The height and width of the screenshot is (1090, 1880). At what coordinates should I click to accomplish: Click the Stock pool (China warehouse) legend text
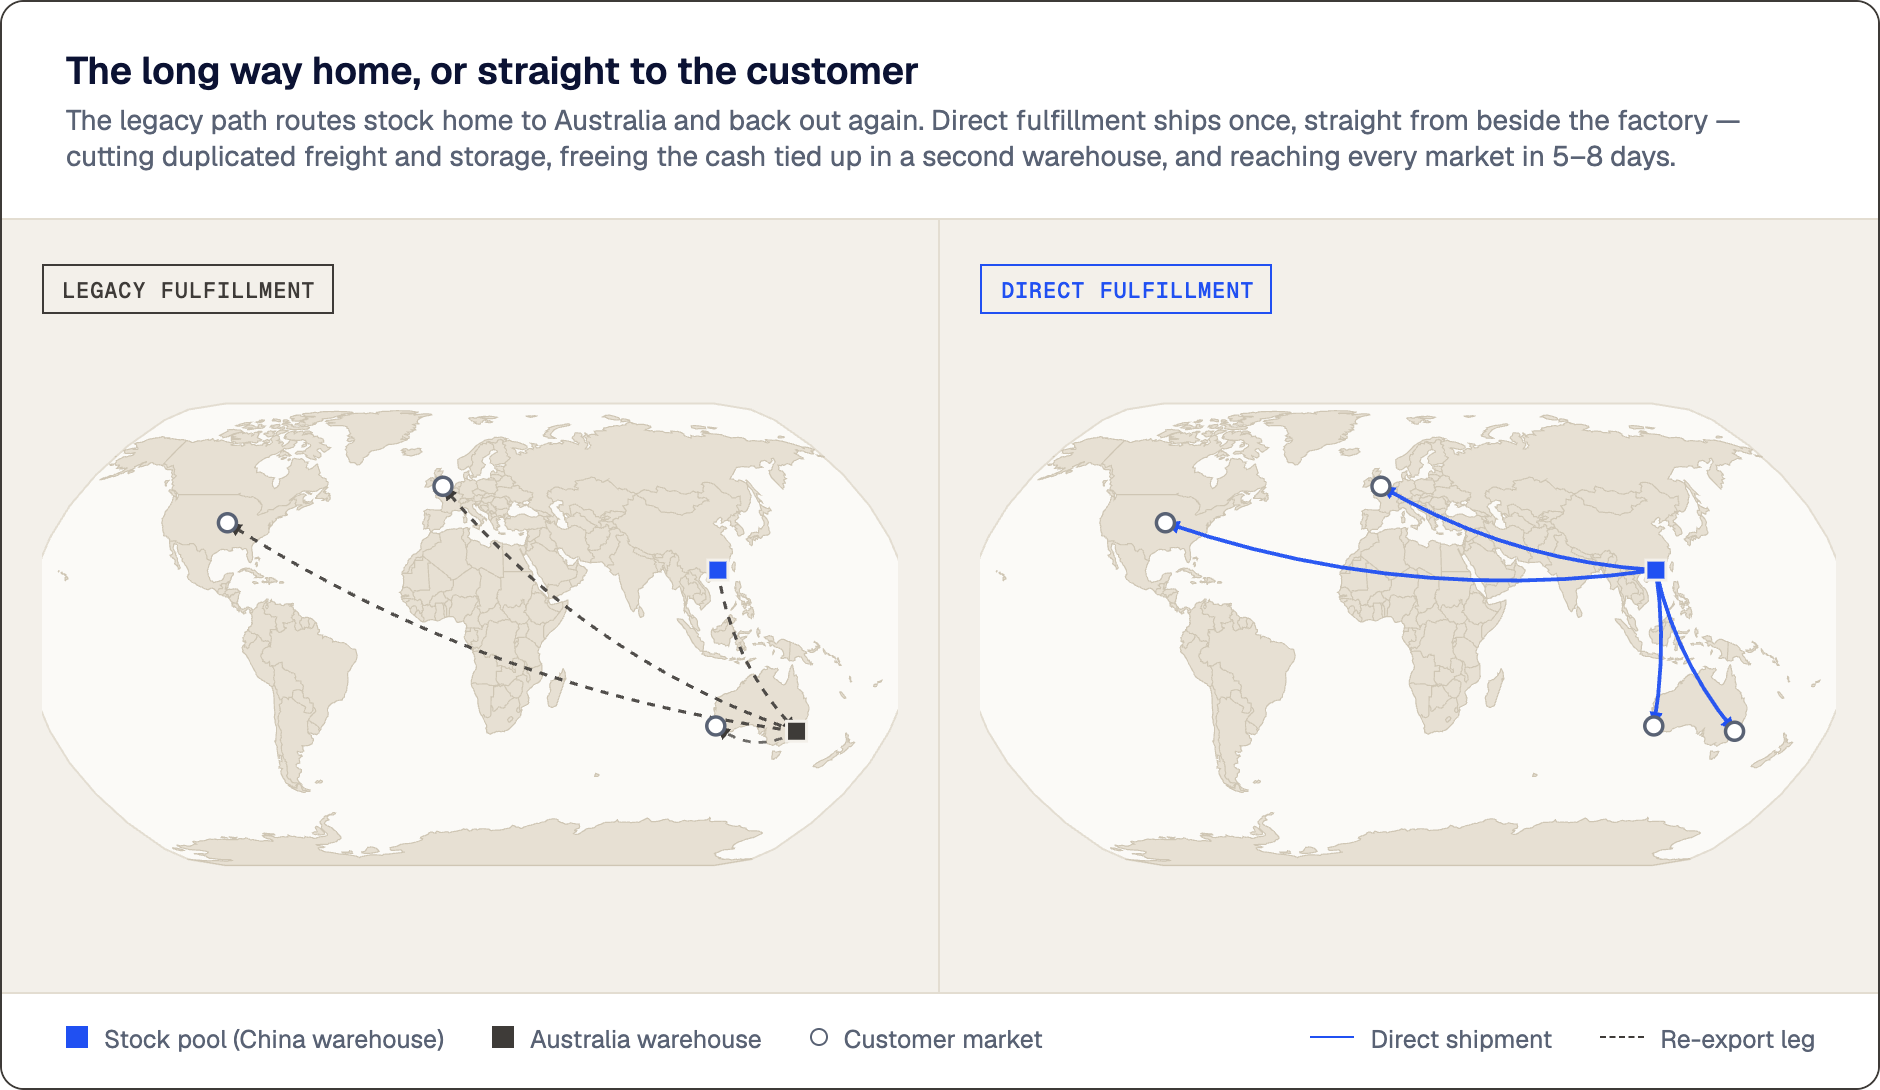point(274,1039)
